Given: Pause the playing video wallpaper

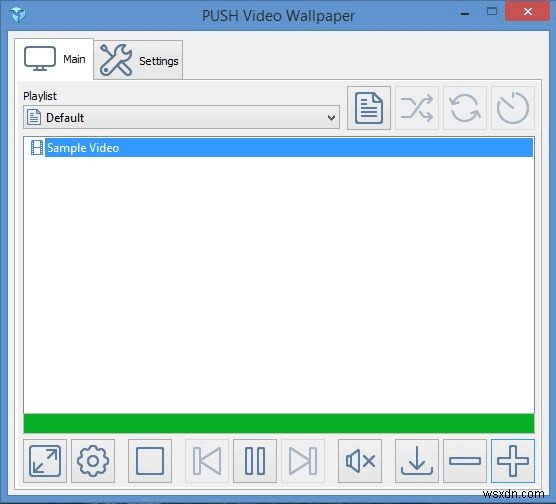Looking at the screenshot, I should (x=255, y=461).
